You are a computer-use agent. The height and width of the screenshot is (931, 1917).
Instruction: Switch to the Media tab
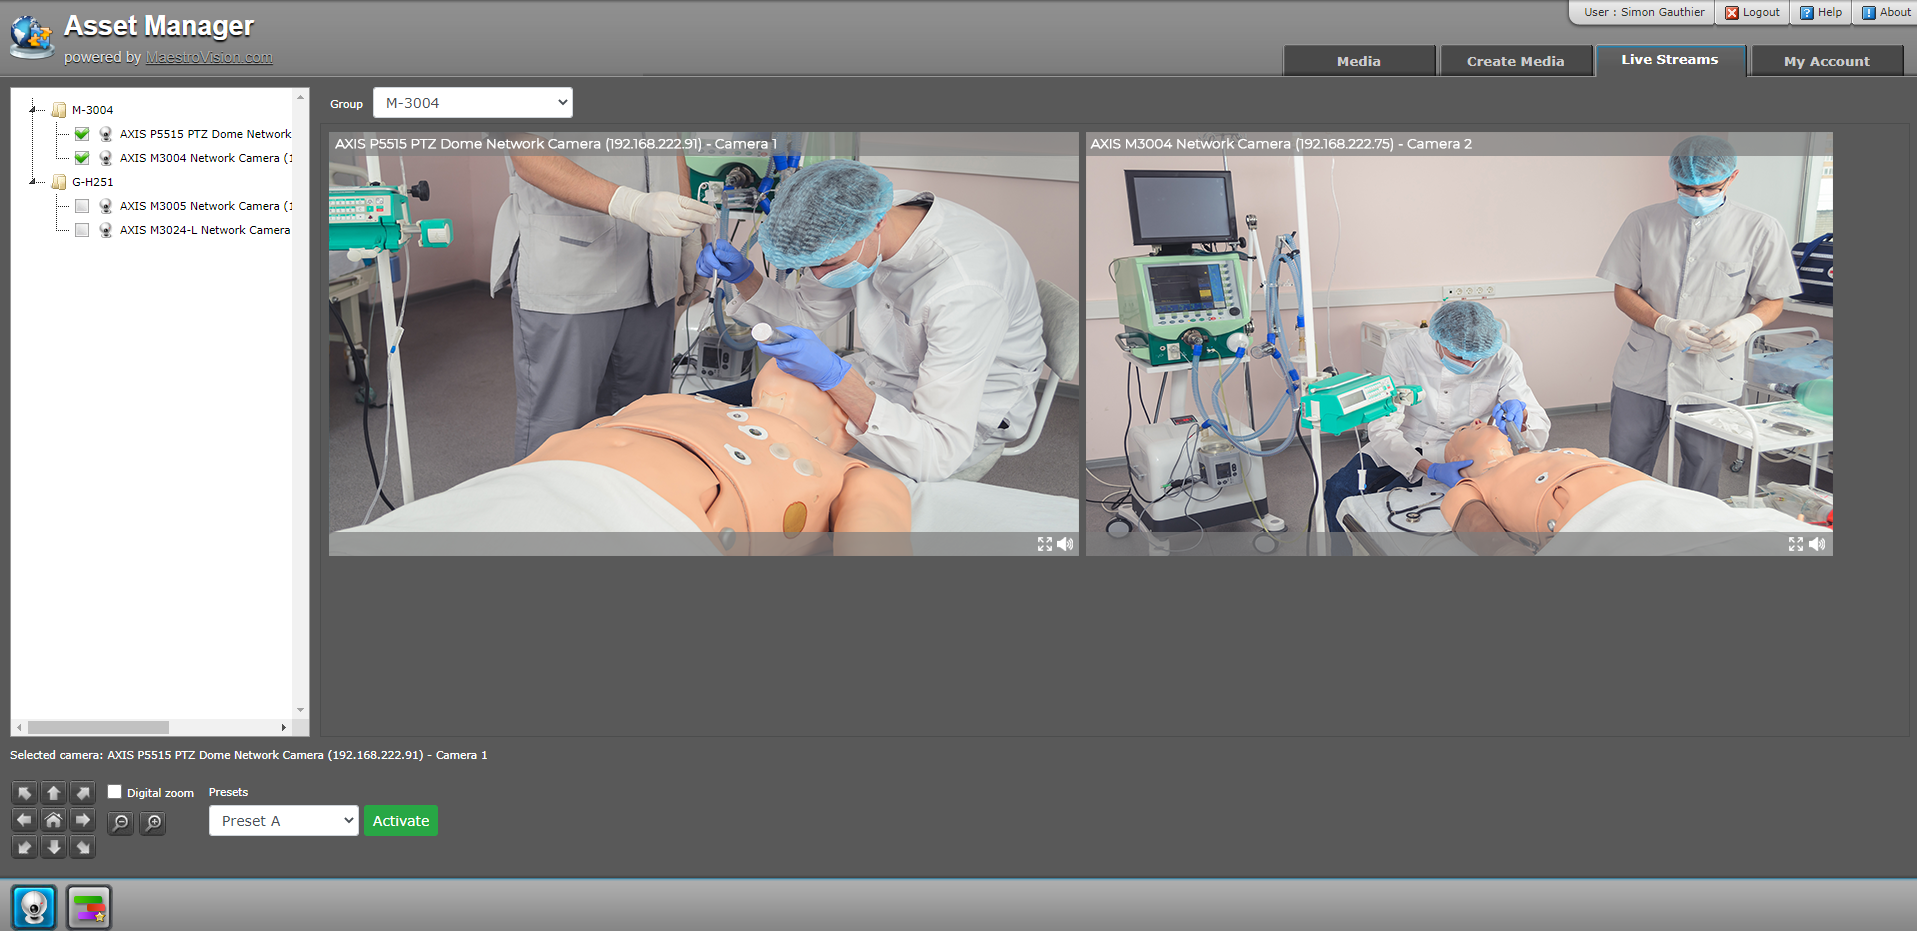tap(1358, 60)
